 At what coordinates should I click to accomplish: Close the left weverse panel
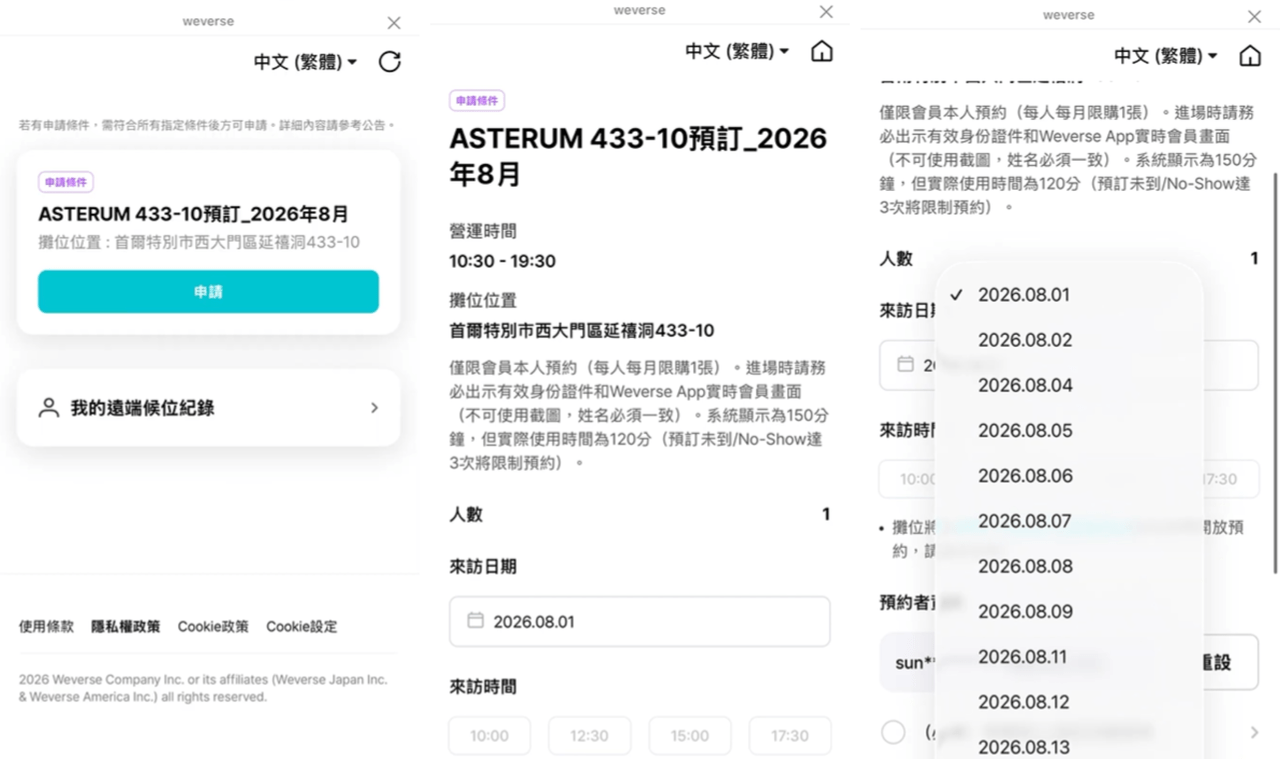(394, 23)
